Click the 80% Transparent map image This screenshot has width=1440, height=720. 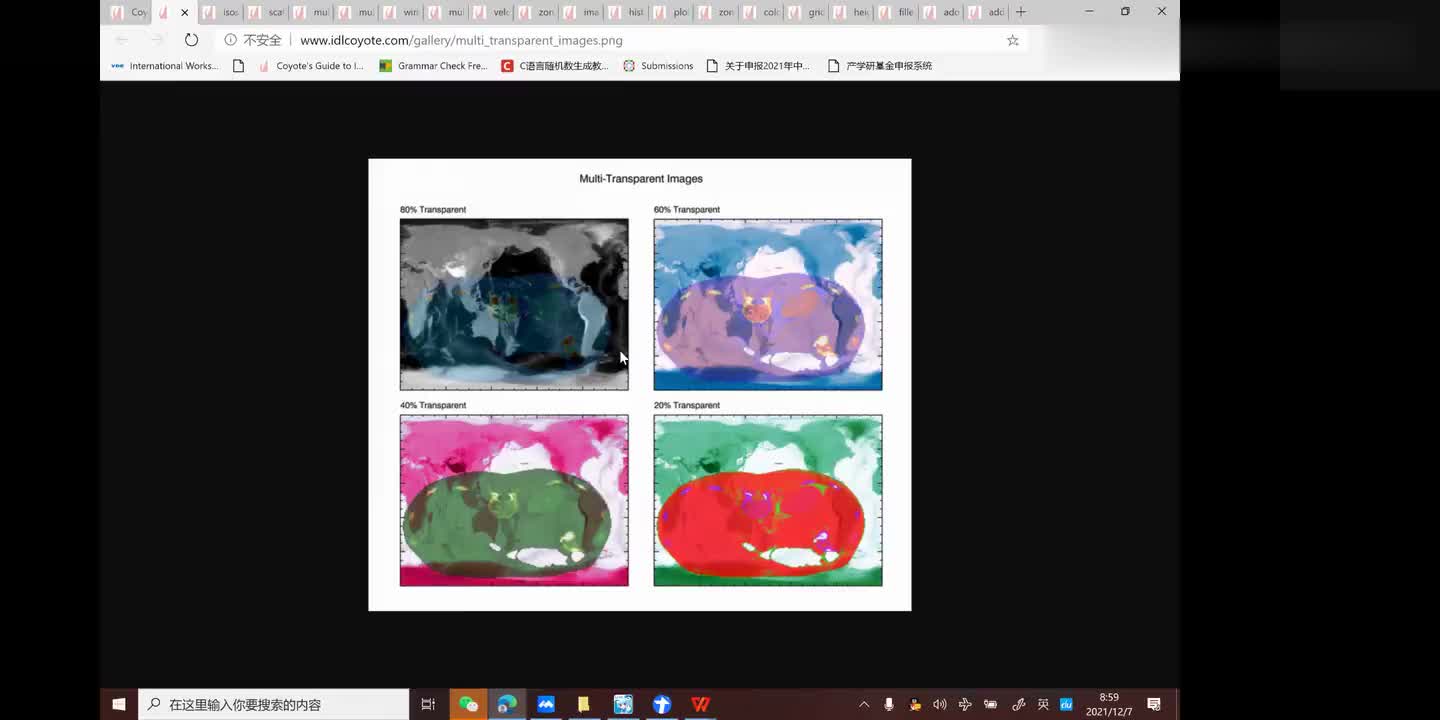click(x=514, y=304)
